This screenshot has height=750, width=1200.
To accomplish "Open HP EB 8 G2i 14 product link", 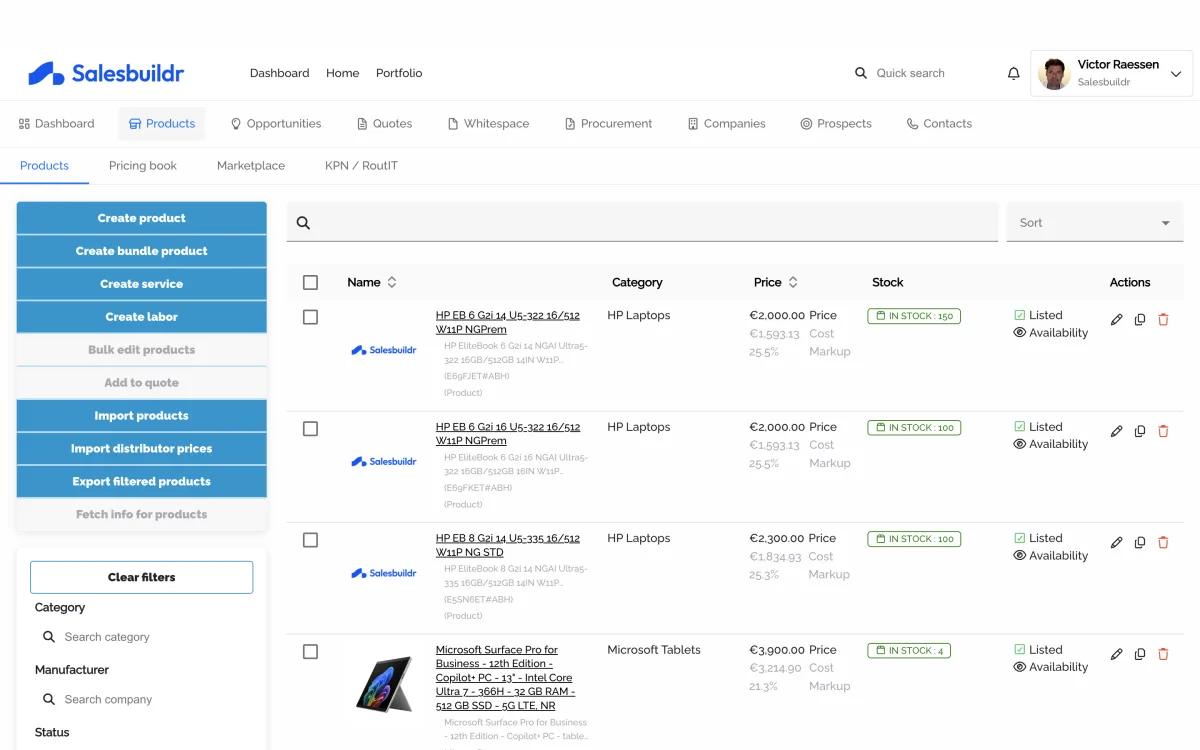I will click(508, 545).
